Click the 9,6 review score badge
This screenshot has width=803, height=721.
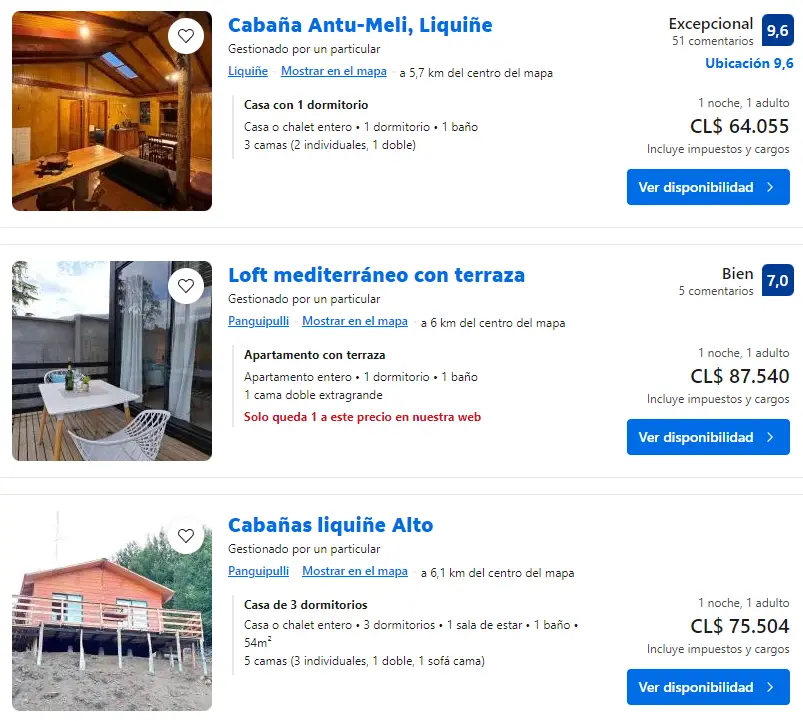coord(777,31)
